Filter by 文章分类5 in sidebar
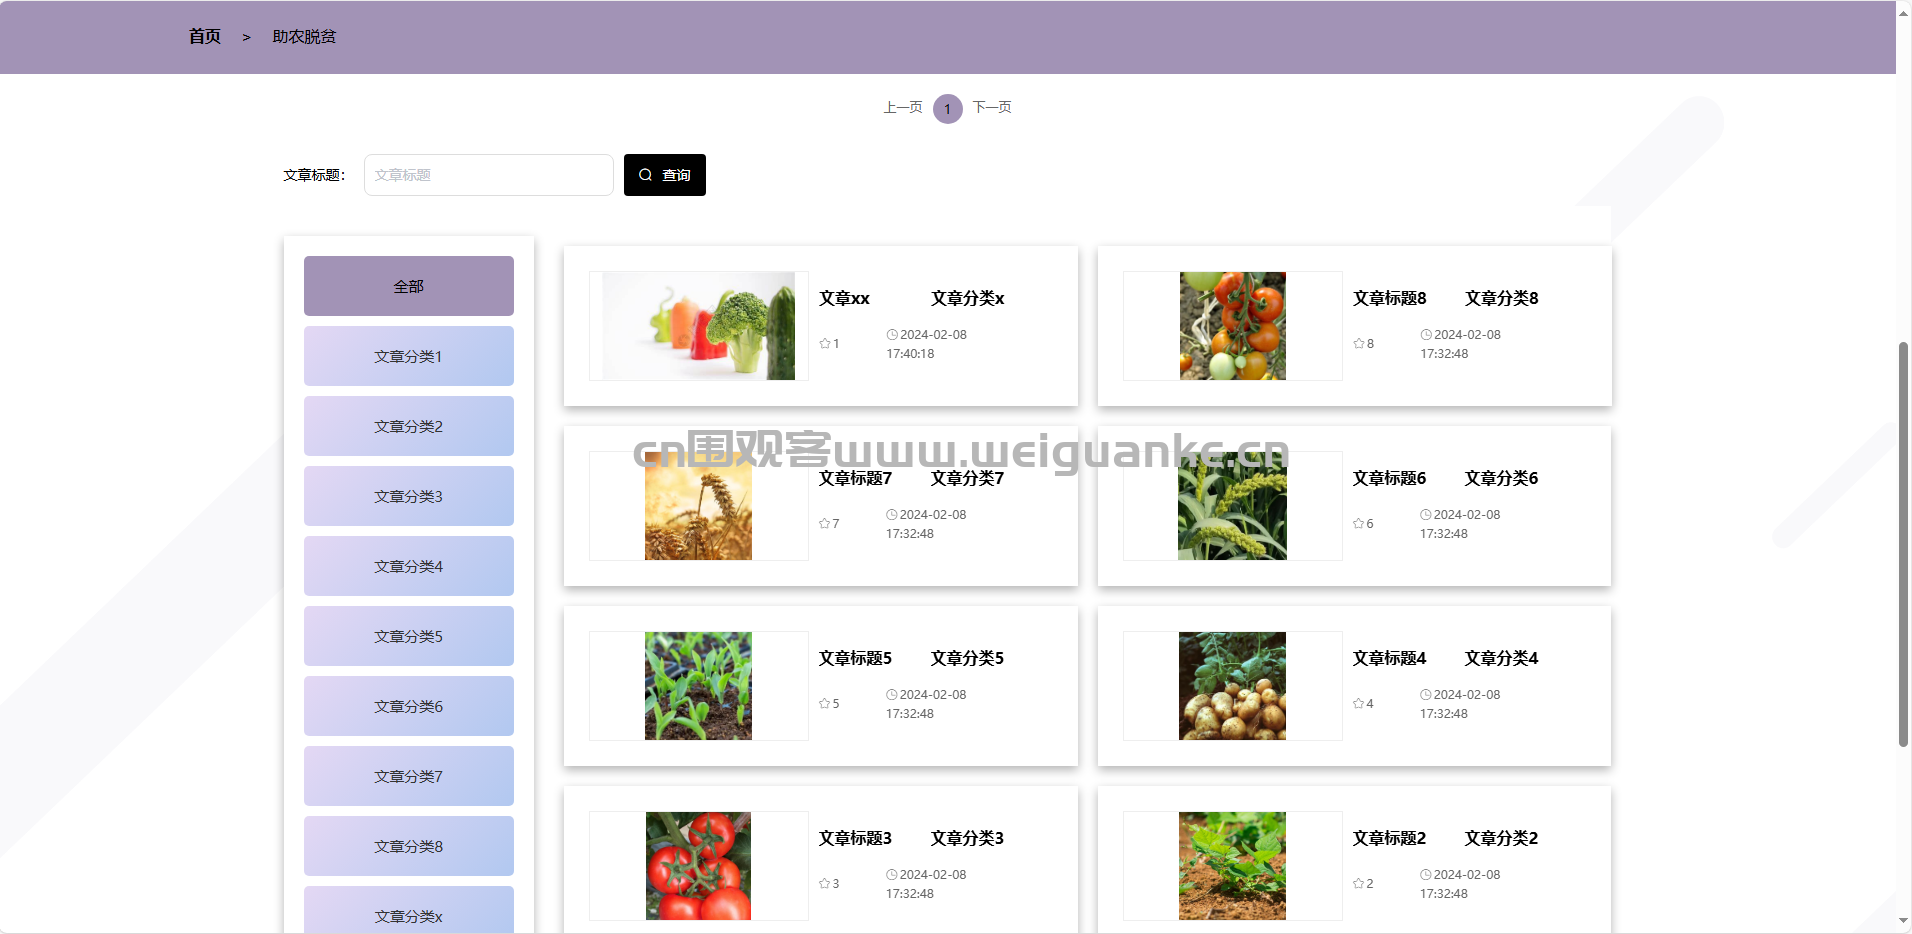Viewport: 1912px width, 934px height. pyautogui.click(x=409, y=636)
